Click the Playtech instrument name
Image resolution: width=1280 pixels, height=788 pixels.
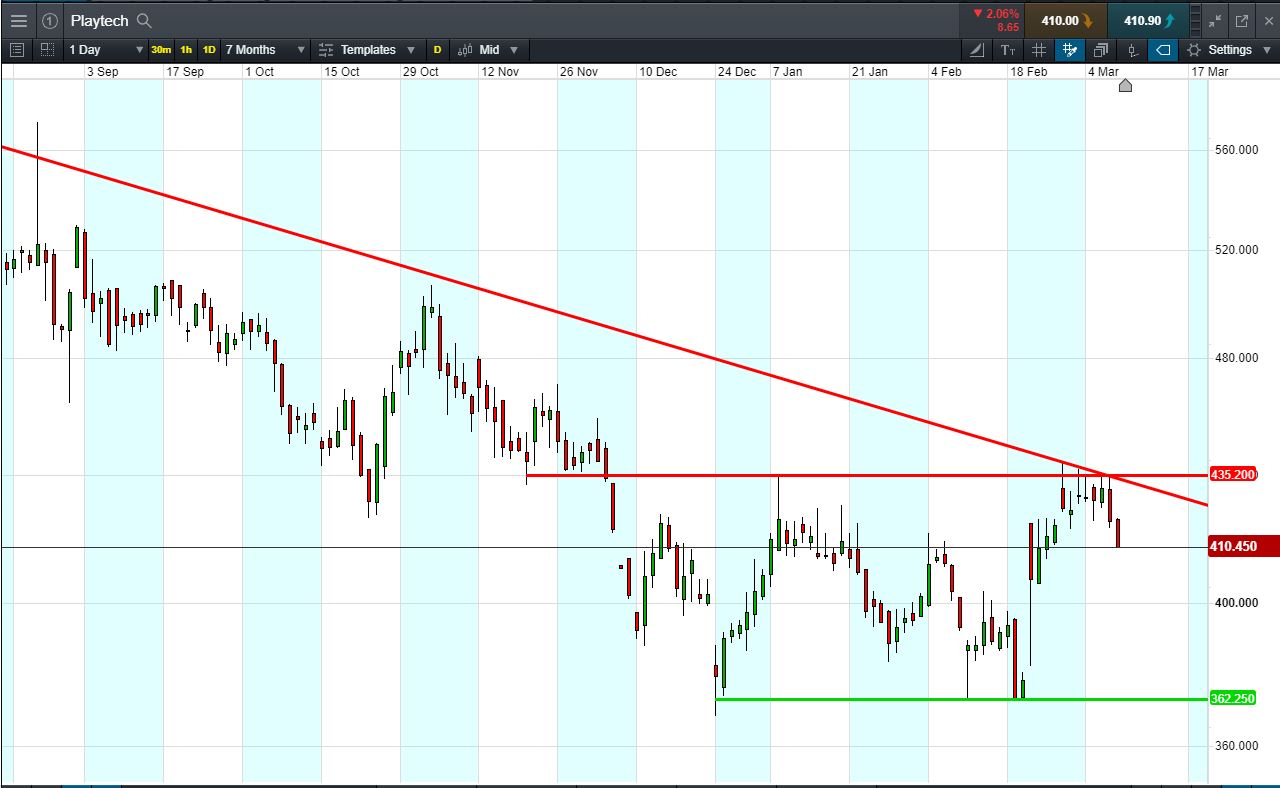[x=100, y=20]
